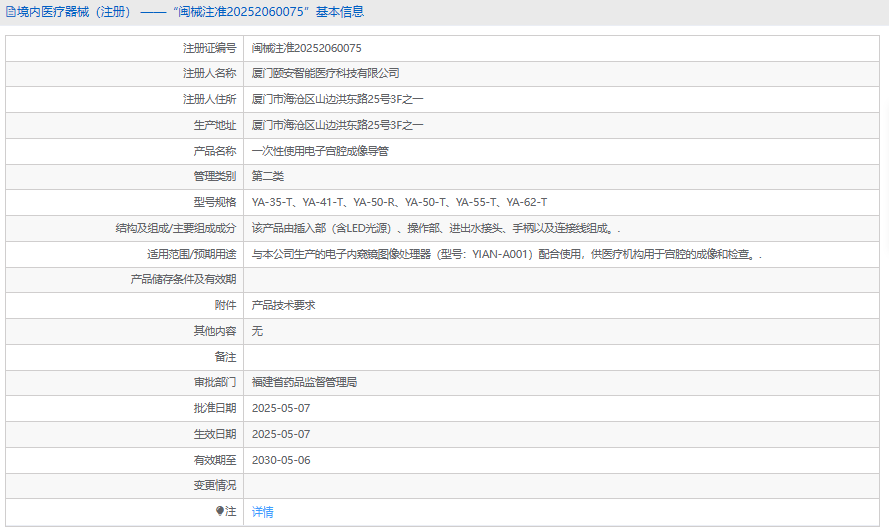Select registration number value 闽械注准20252060075
Image resolution: width=889 pixels, height=530 pixels.
point(306,48)
